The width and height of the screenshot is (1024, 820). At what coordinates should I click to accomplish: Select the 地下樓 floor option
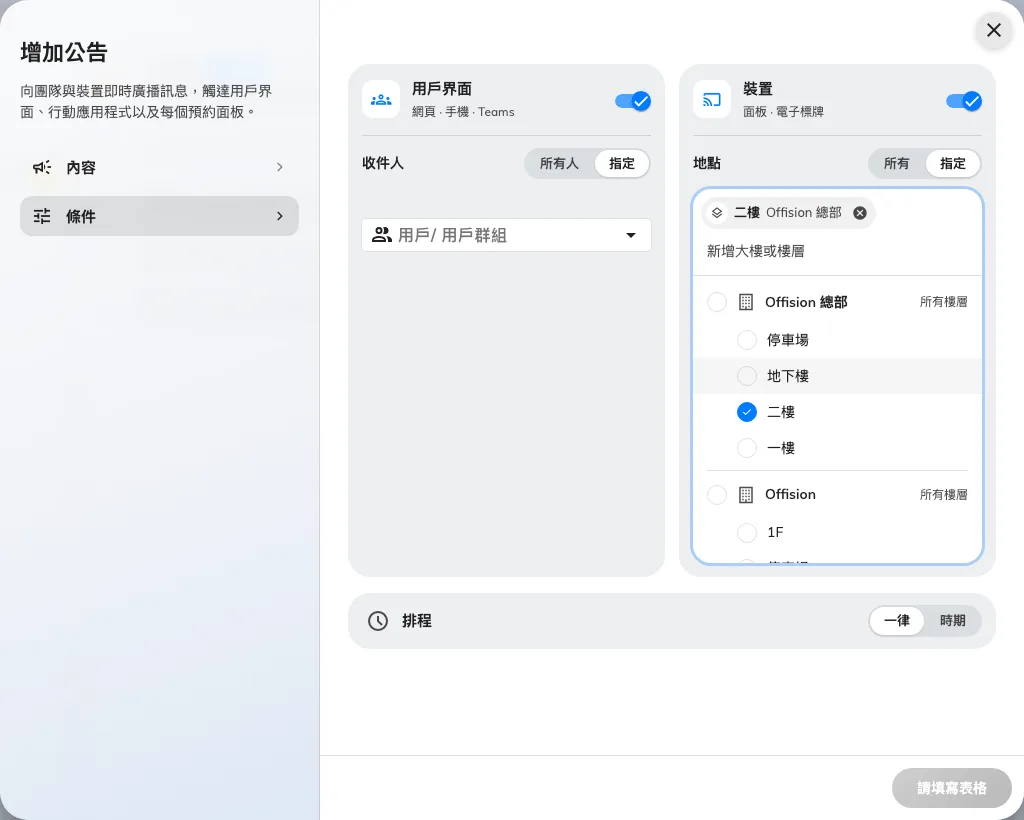tap(746, 376)
